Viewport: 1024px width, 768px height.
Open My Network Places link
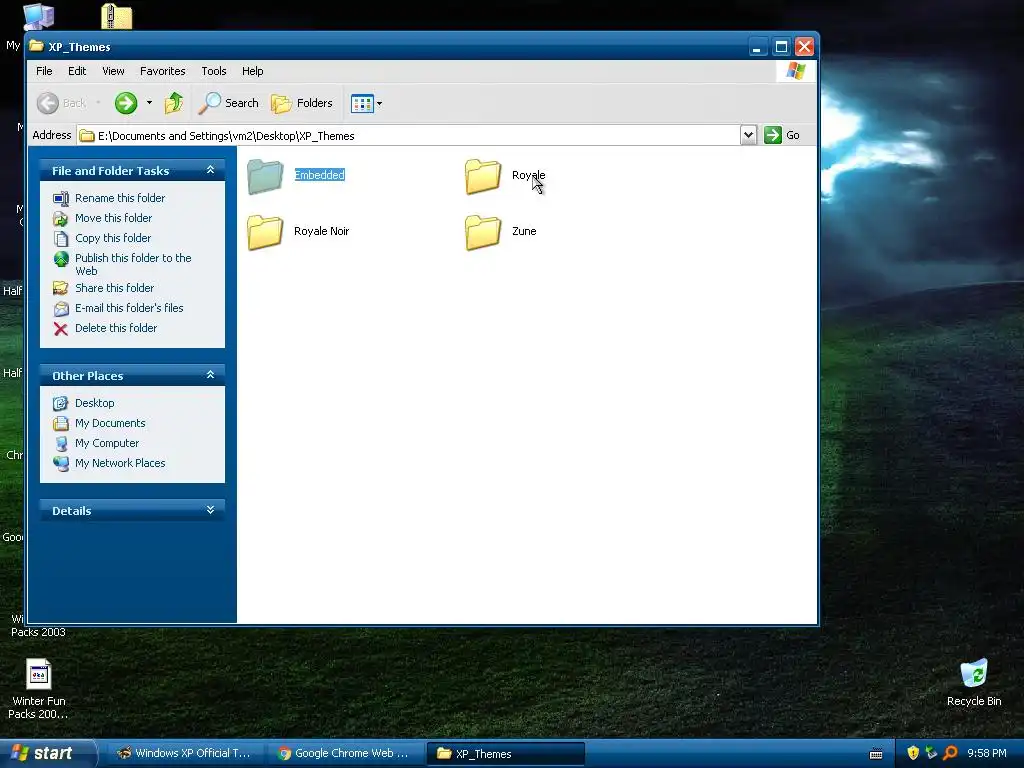(x=120, y=463)
